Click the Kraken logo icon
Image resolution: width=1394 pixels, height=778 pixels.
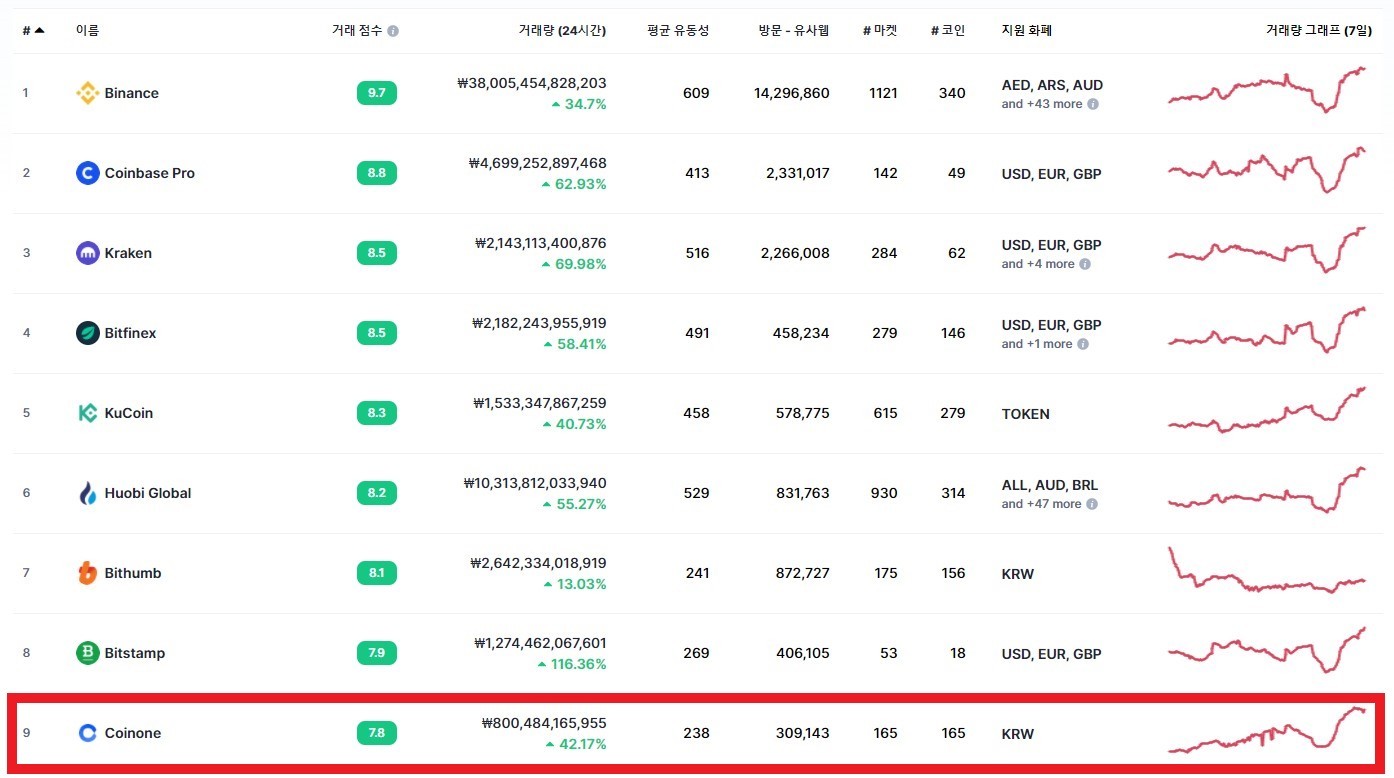[88, 253]
